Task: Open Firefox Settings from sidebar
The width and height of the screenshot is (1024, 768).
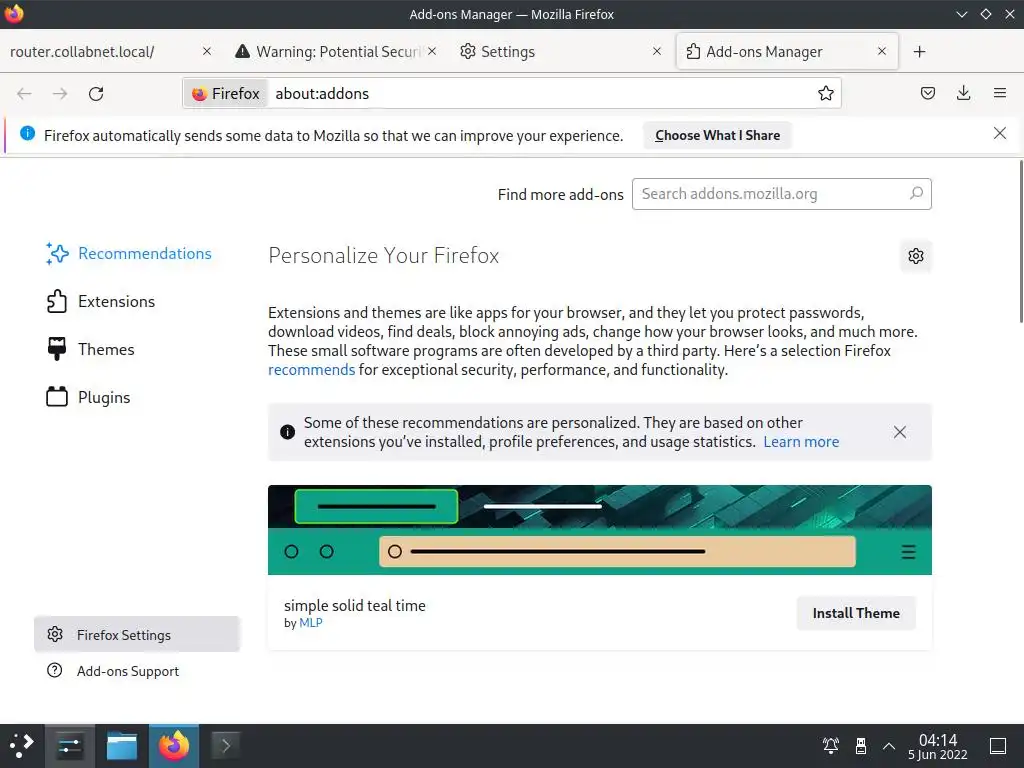Action: click(136, 634)
